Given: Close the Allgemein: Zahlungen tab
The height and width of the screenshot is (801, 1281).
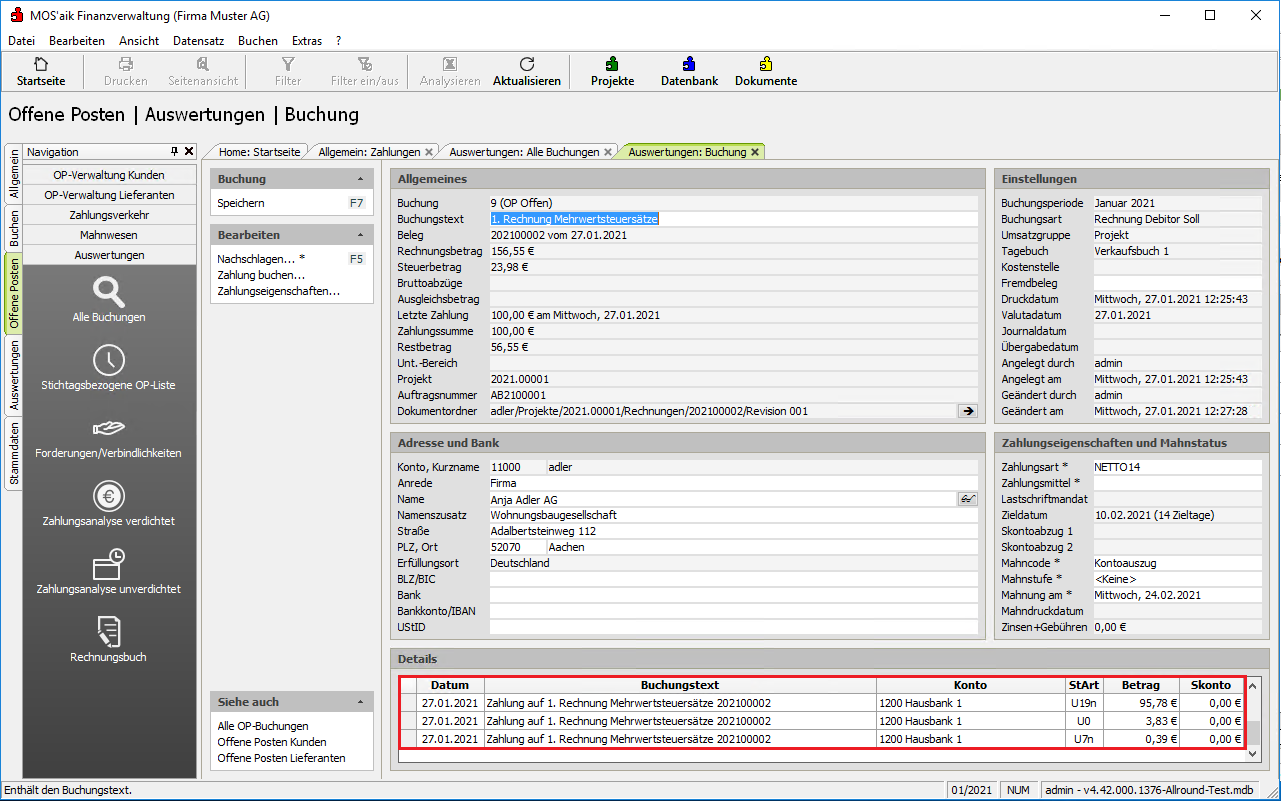Looking at the screenshot, I should tap(429, 152).
